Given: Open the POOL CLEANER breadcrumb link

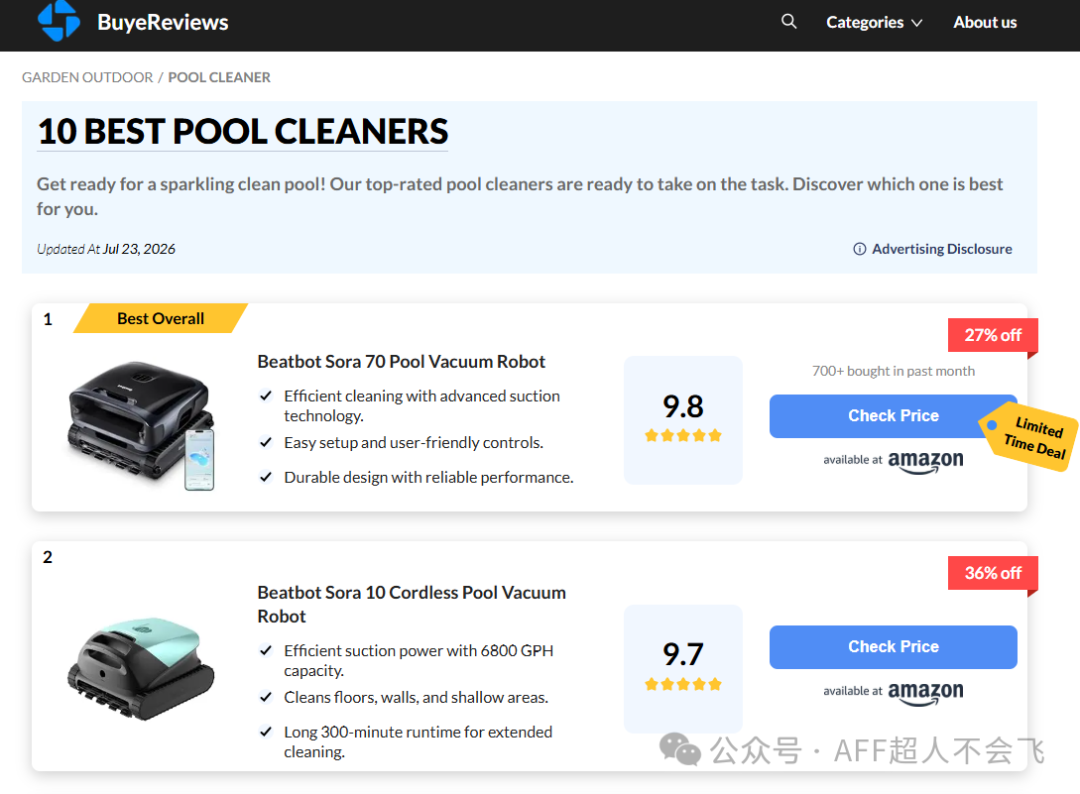Looking at the screenshot, I should (219, 77).
